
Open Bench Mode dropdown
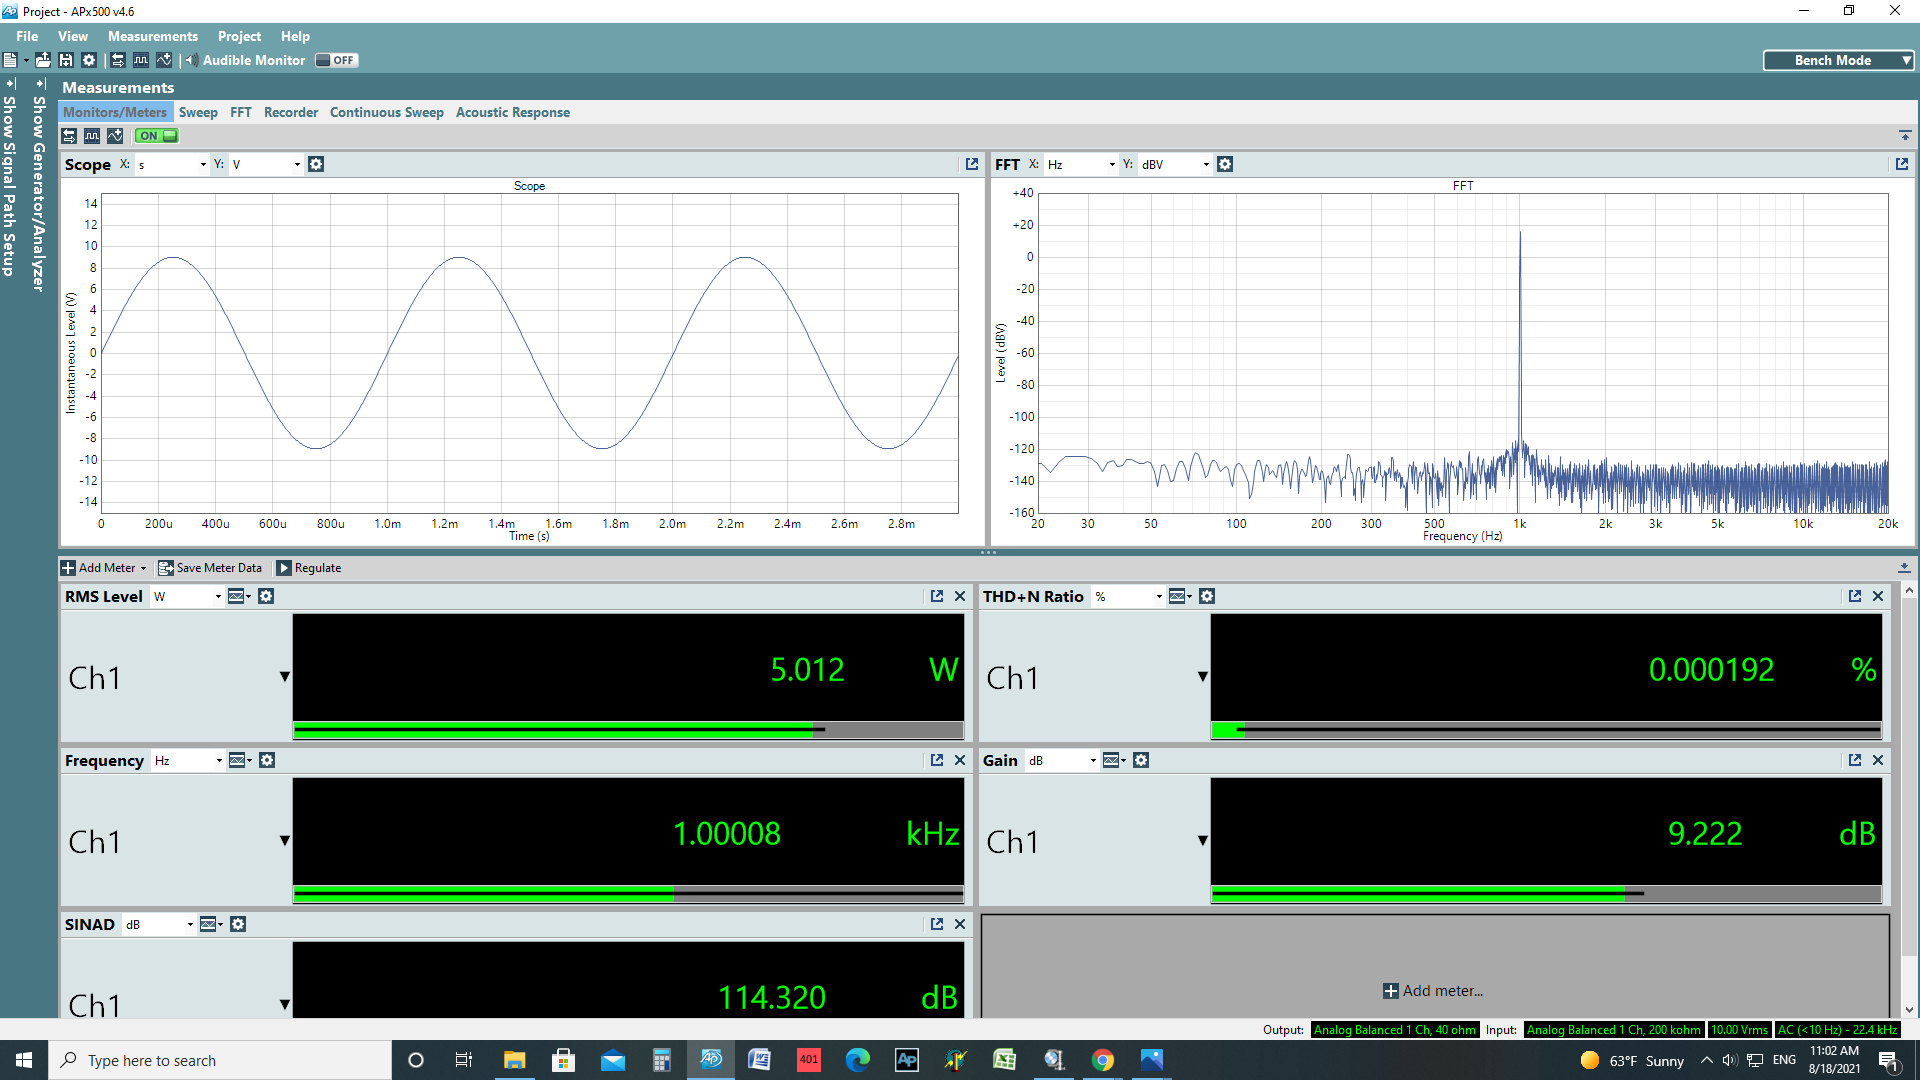pos(1839,60)
